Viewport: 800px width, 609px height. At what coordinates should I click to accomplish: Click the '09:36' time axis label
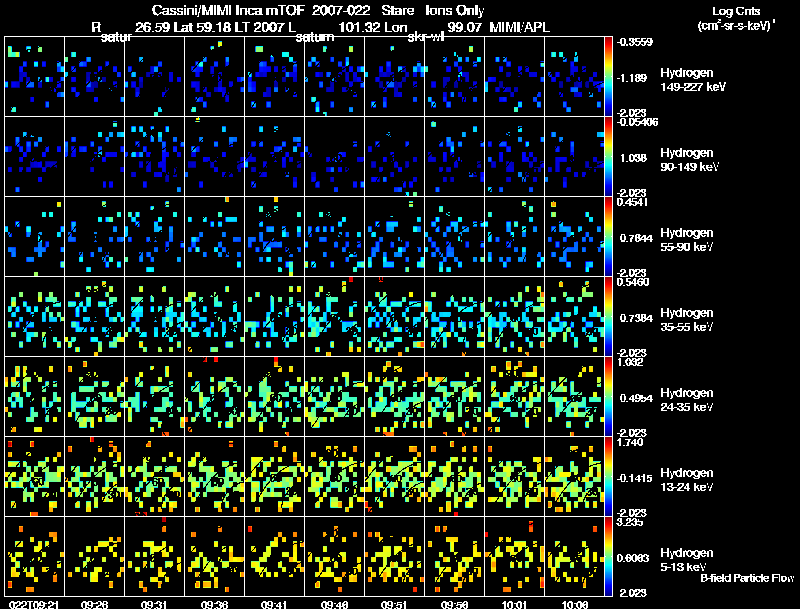(214, 604)
